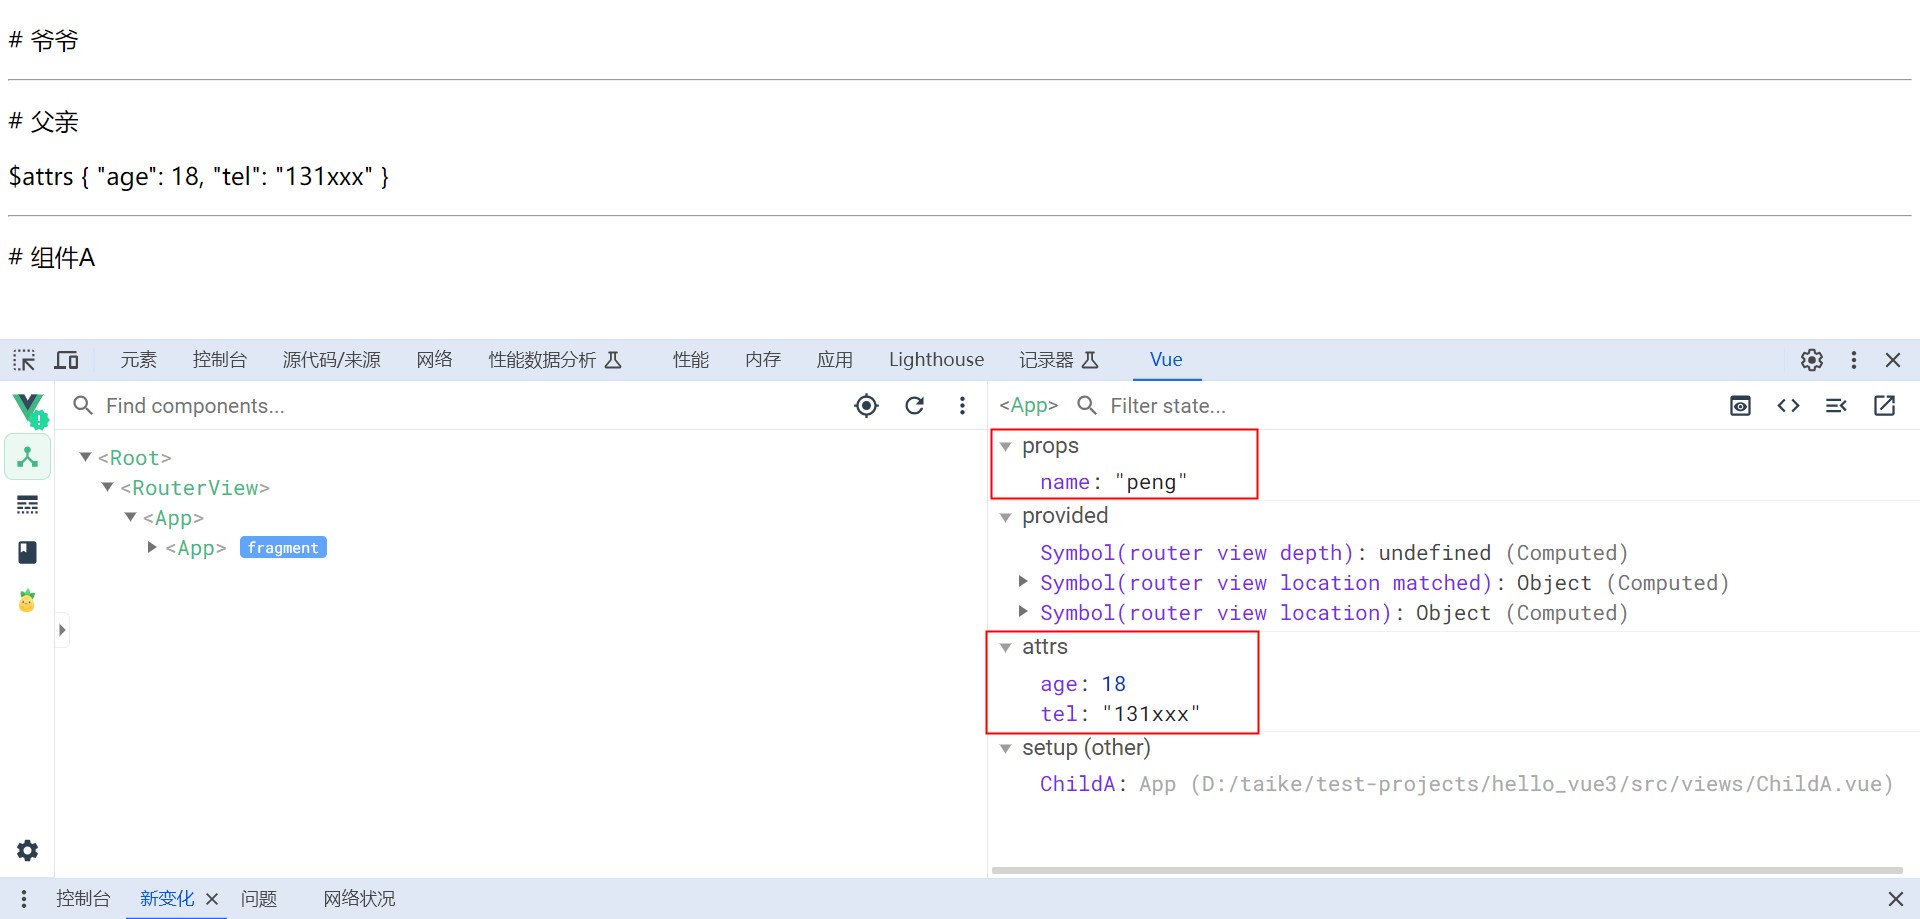Close the DevTools panel

pyautogui.click(x=1893, y=360)
